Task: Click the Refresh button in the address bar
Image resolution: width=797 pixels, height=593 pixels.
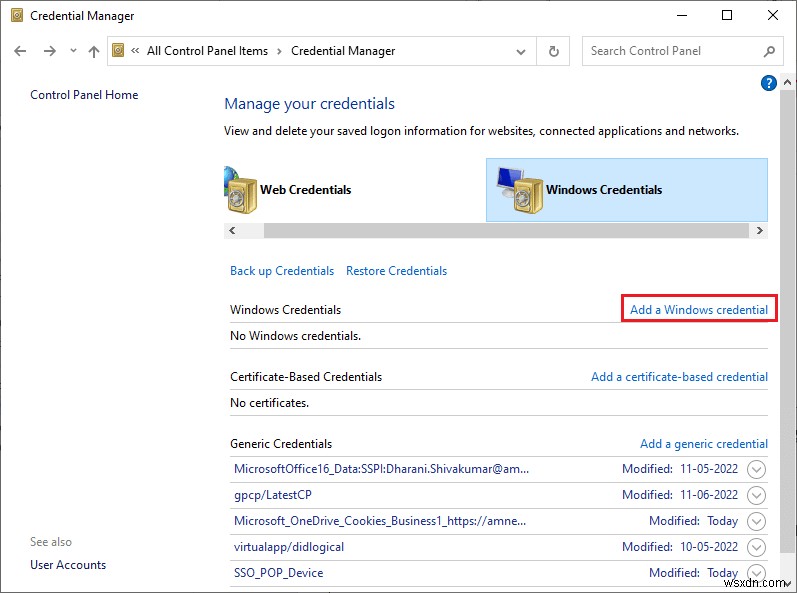Action: (553, 51)
